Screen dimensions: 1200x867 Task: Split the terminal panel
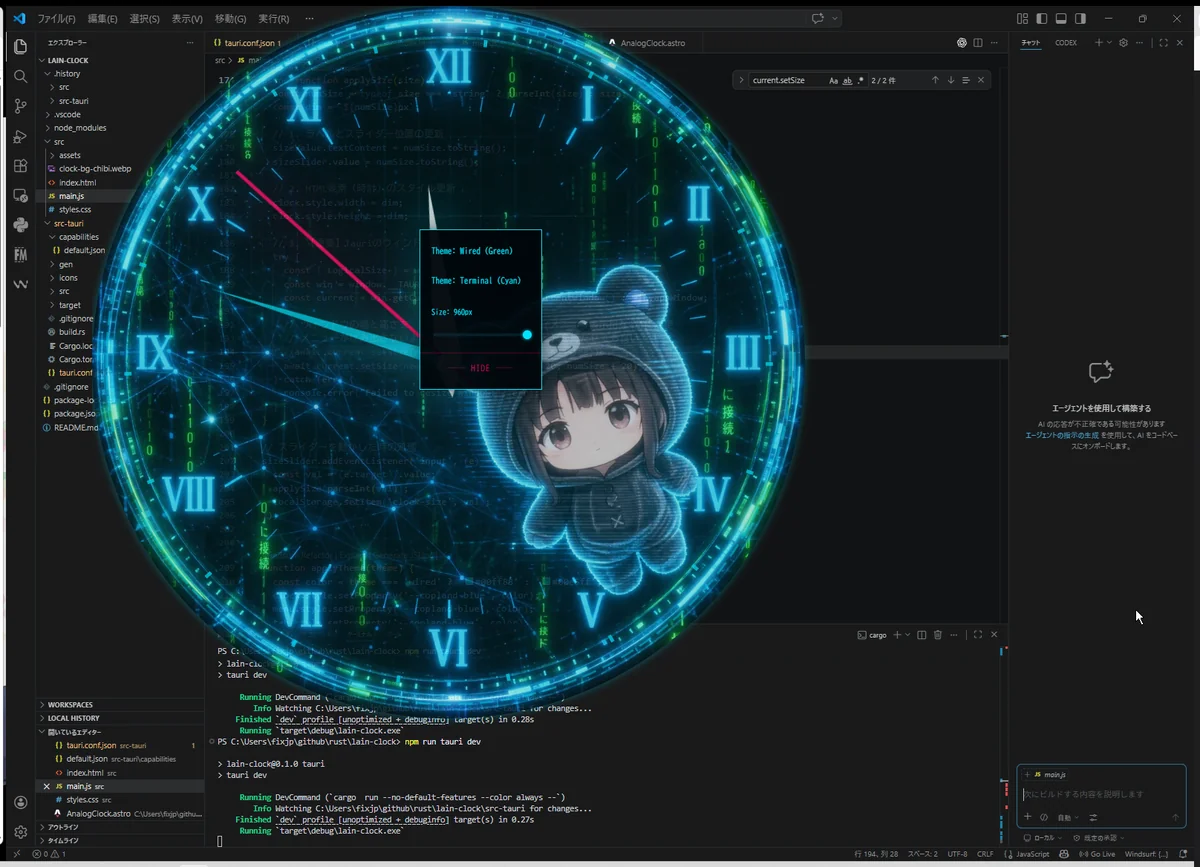(x=921, y=635)
